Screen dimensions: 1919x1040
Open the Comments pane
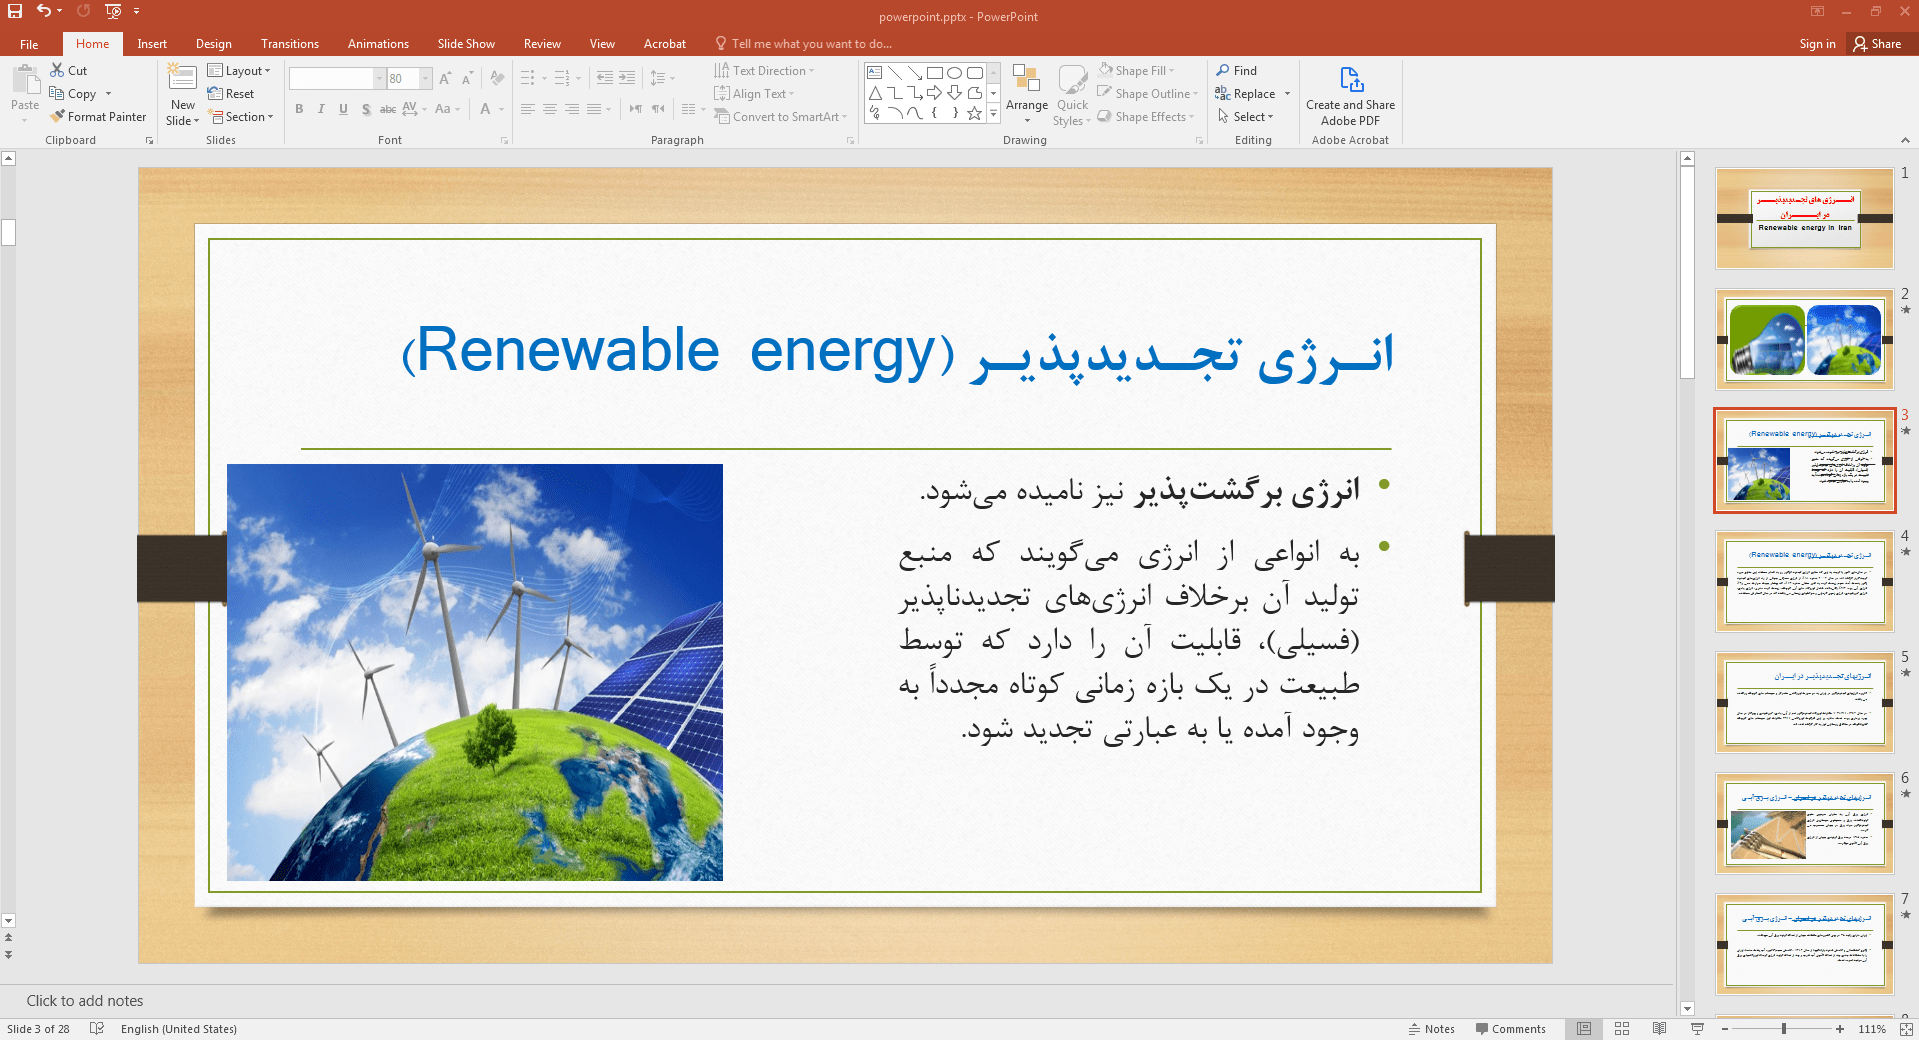pos(1510,1029)
